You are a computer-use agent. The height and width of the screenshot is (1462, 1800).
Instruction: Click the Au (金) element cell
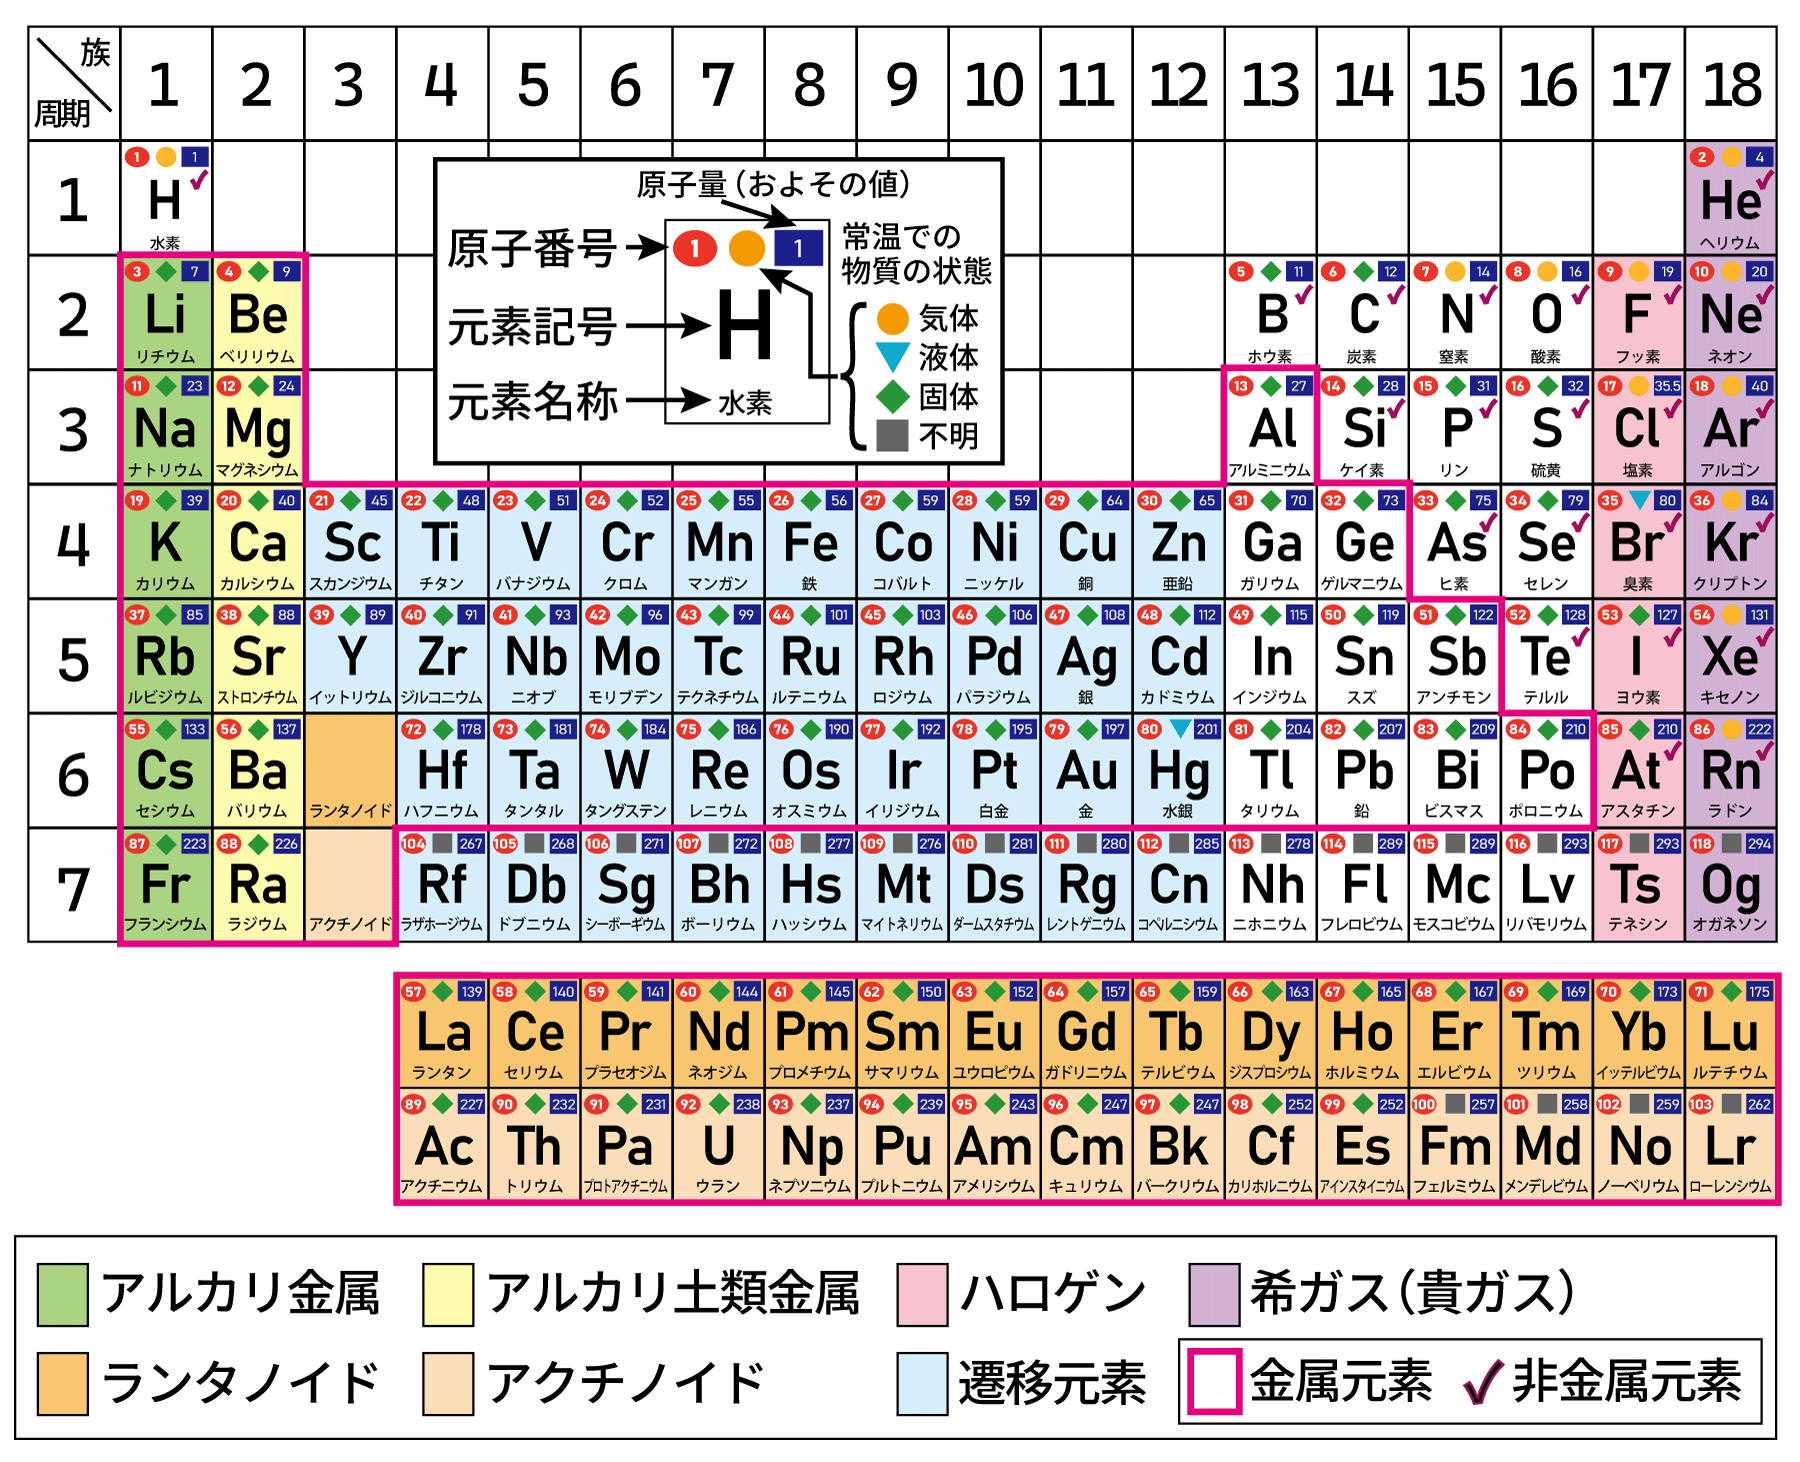[1086, 770]
